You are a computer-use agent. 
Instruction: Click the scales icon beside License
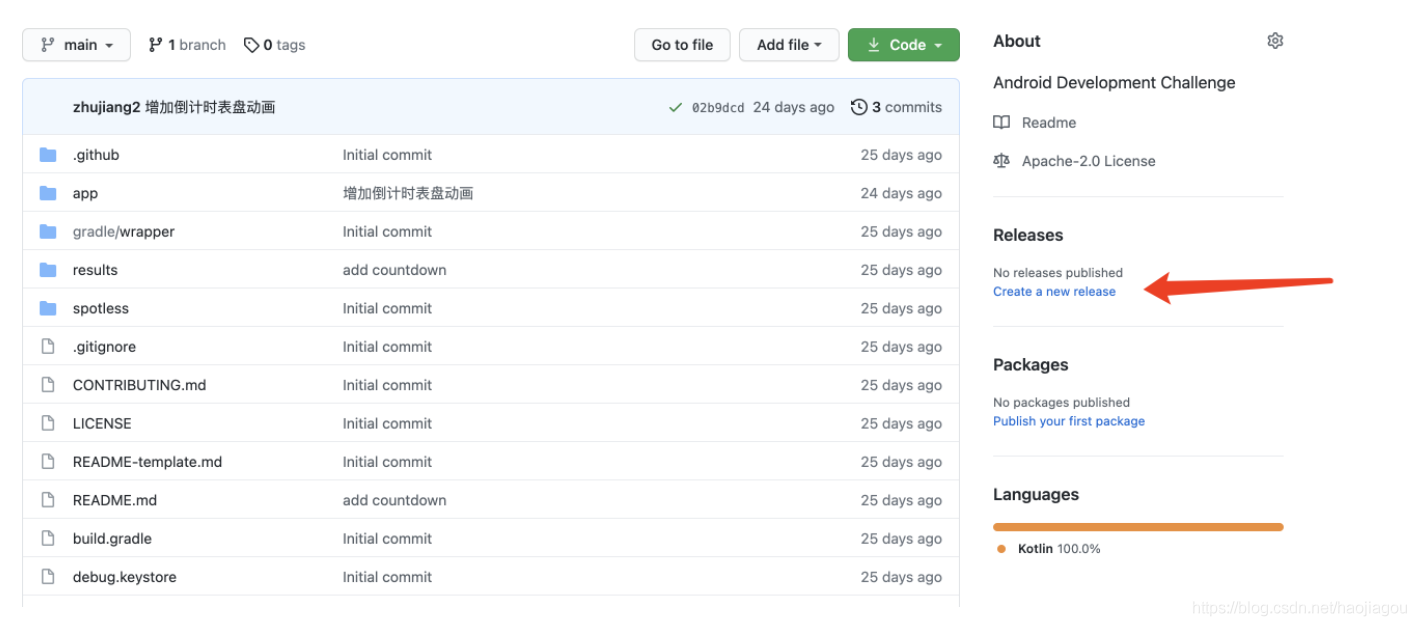point(1001,161)
